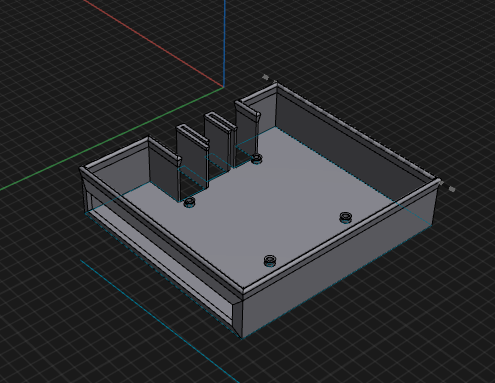Select the second upright tab from the left
Viewport: 495px width, 383px height.
coord(192,157)
